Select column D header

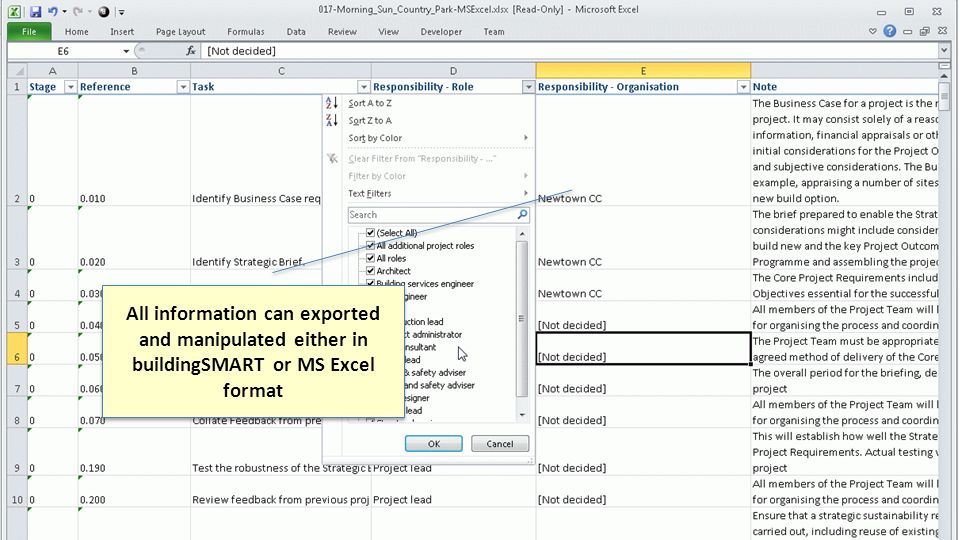point(453,71)
